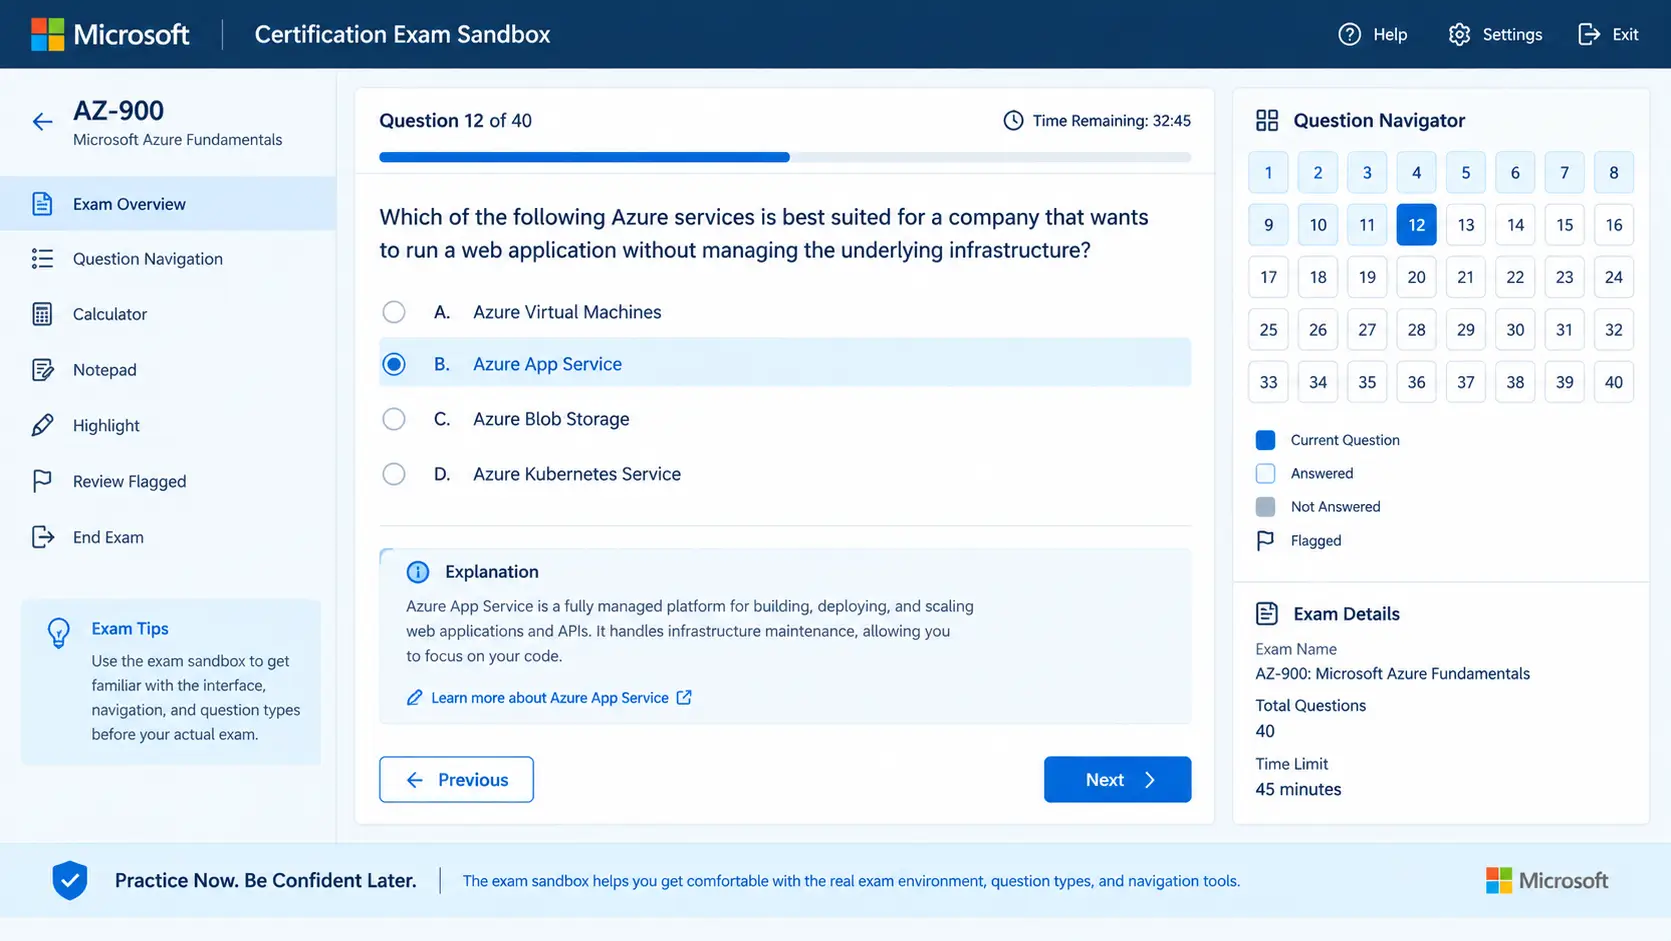Screen dimensions: 1671x941
Task: Jump to question 8 in navigator
Action: (x=1613, y=173)
